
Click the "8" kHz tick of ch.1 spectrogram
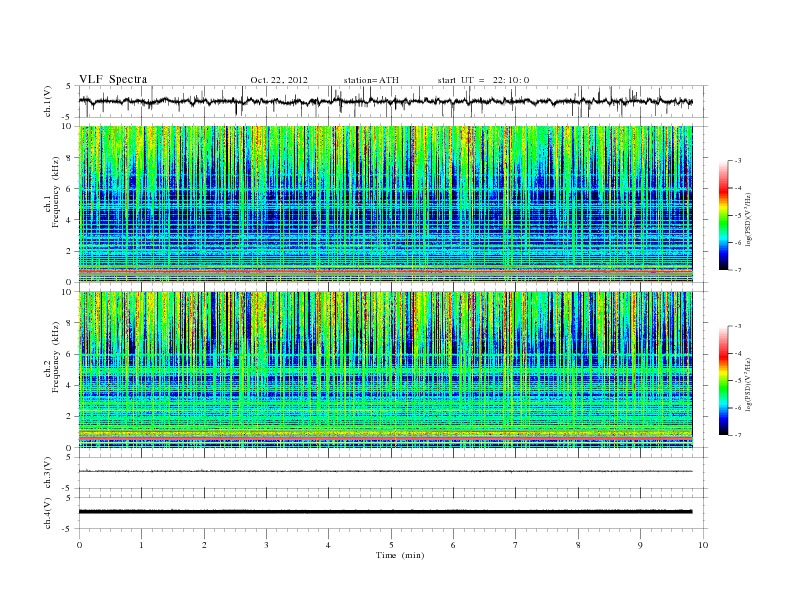pyautogui.click(x=69, y=158)
